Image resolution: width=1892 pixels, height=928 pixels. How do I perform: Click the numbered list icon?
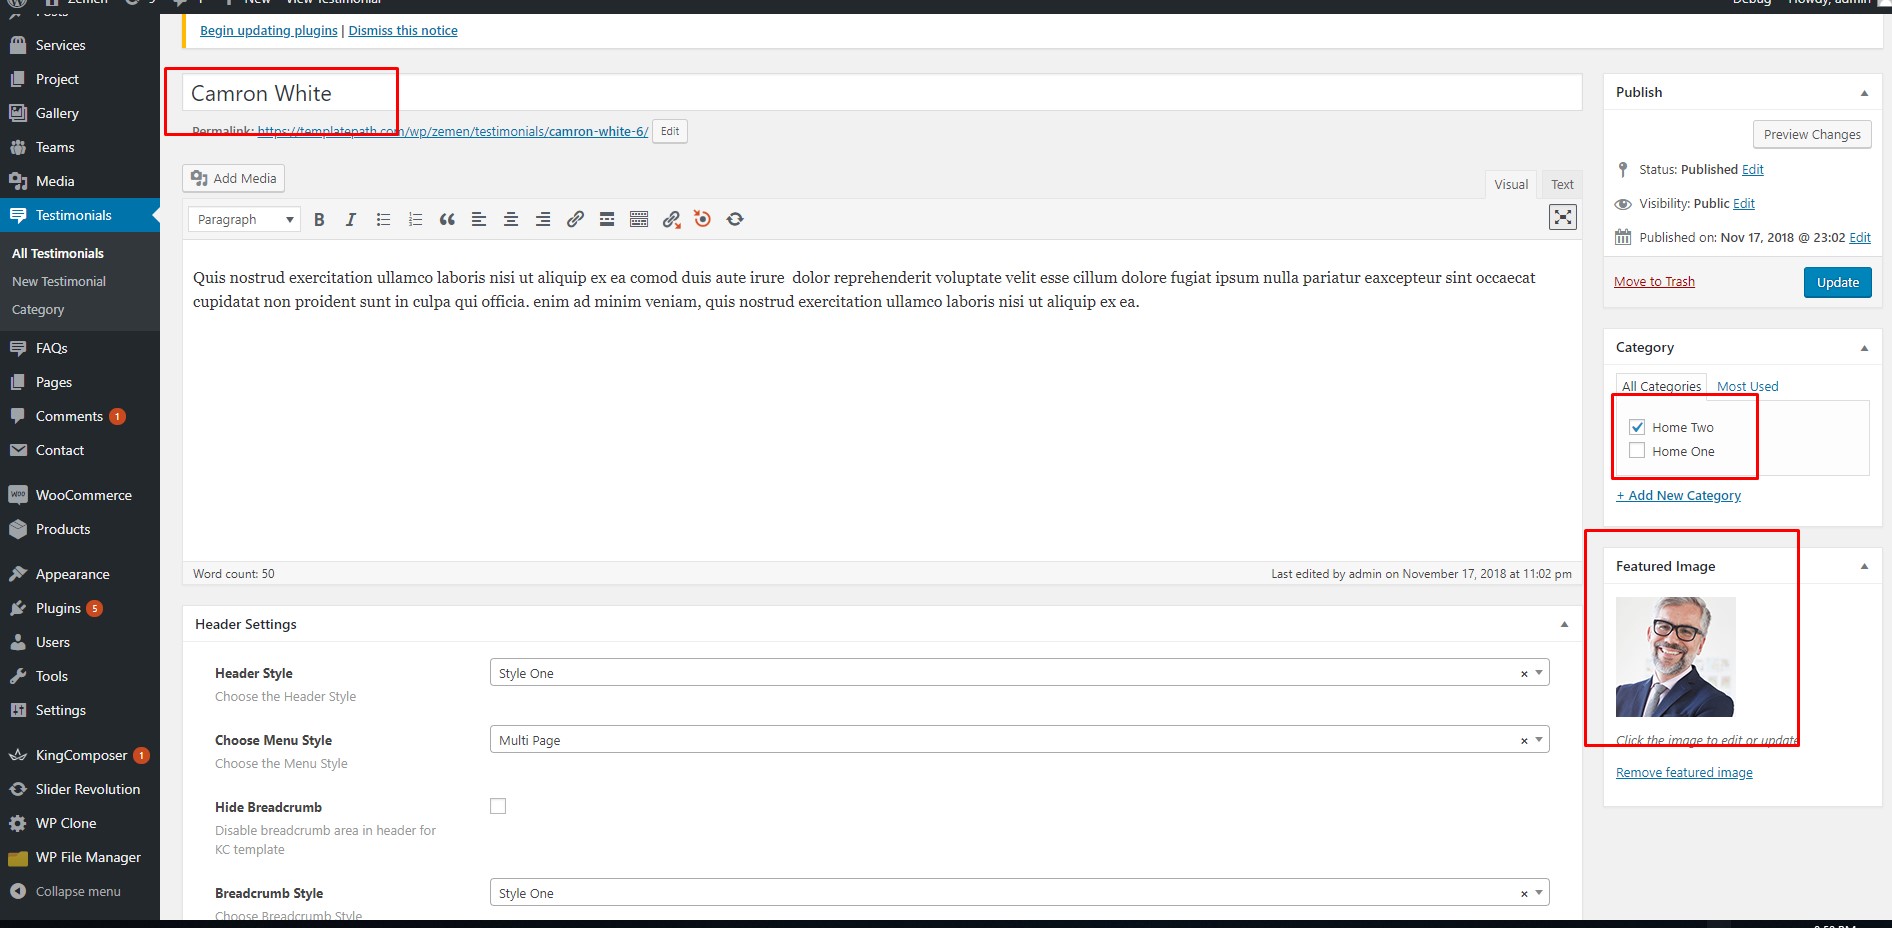(x=415, y=220)
